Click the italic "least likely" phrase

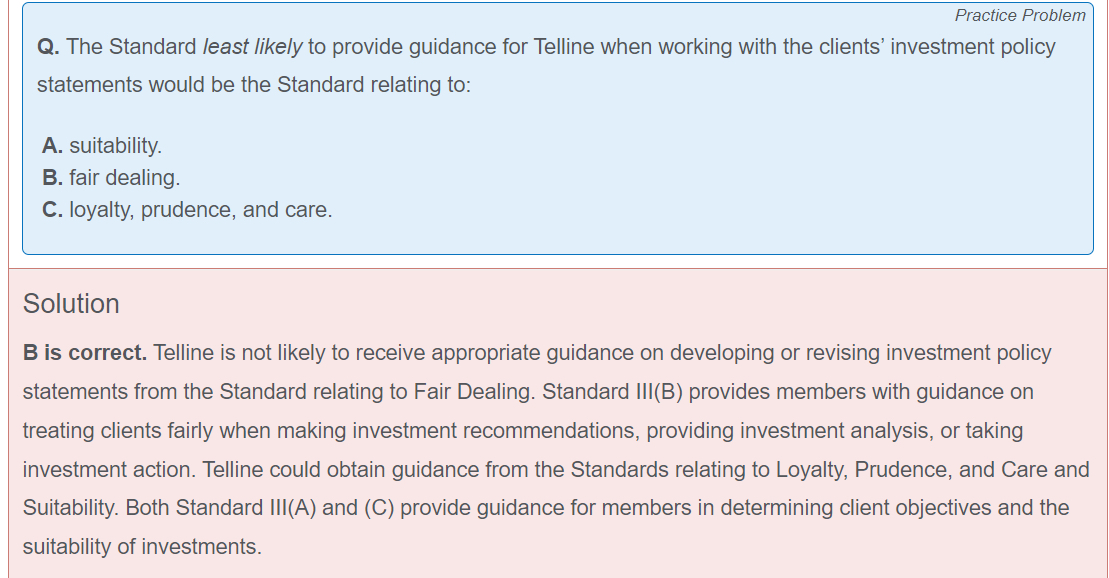[x=252, y=47]
